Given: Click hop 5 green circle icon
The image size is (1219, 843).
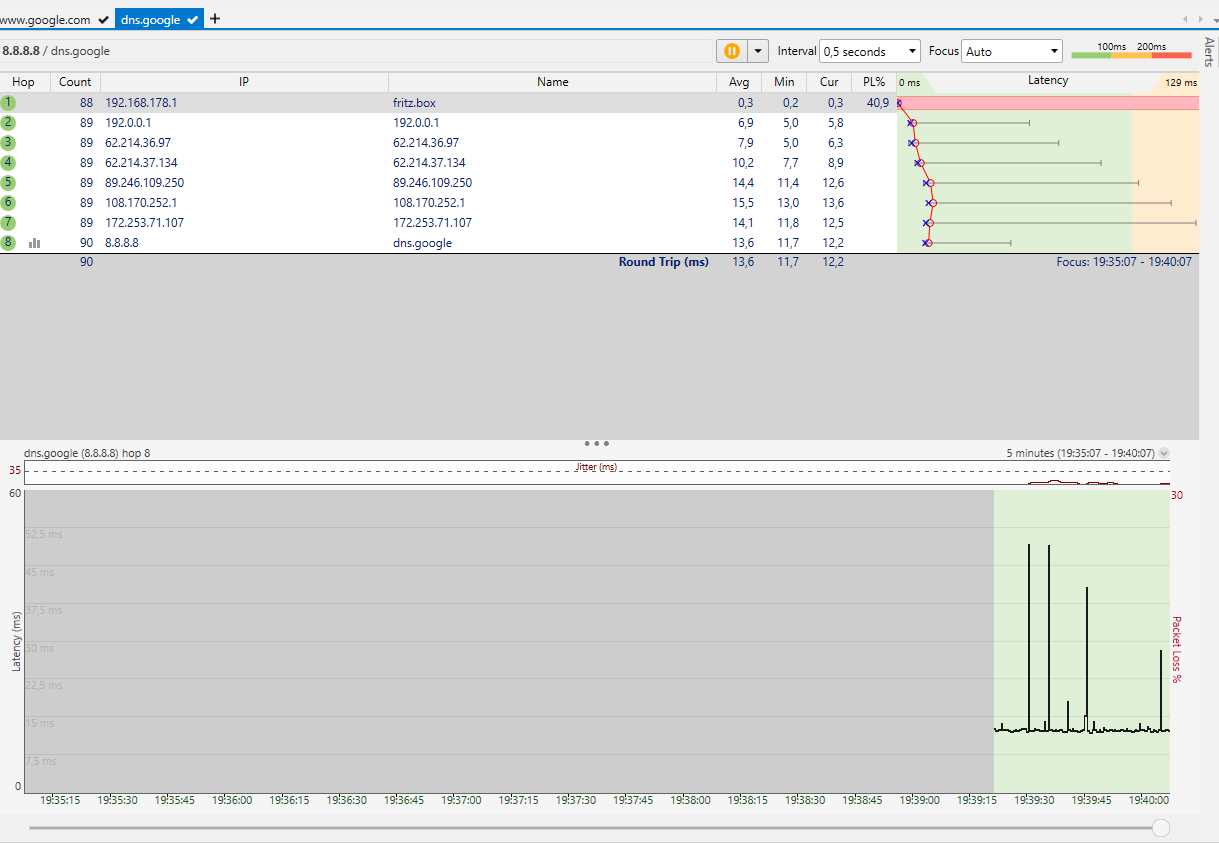Looking at the screenshot, I should coord(8,183).
